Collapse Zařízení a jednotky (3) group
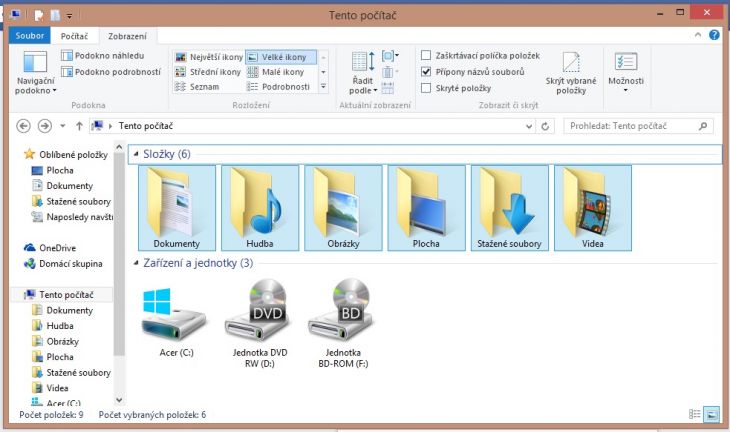 (135, 263)
